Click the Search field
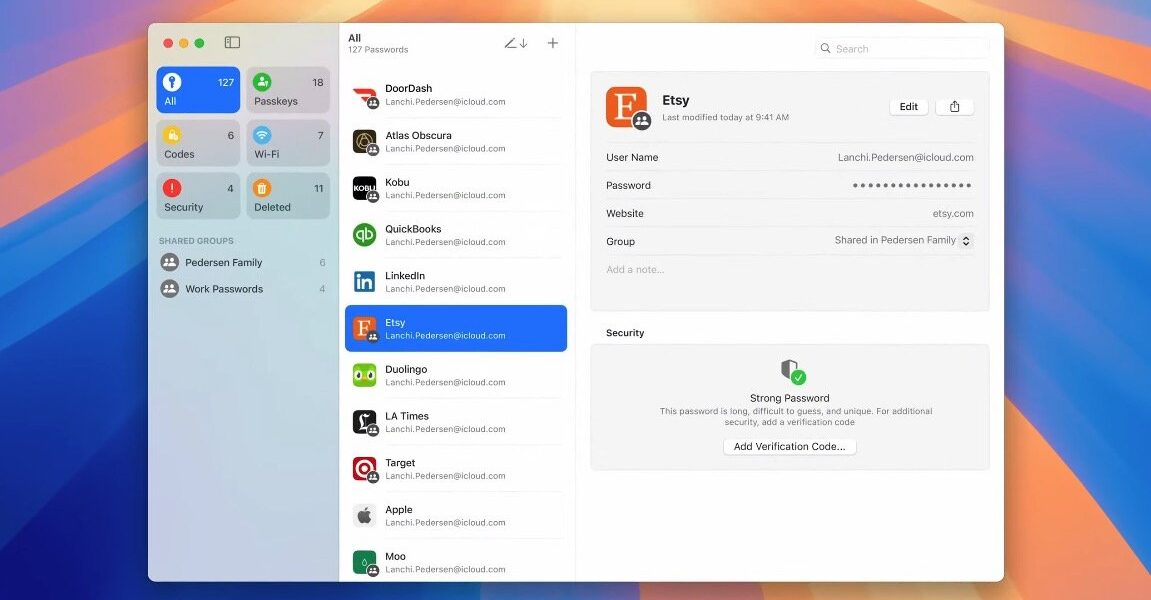The height and width of the screenshot is (600, 1151). 900,48
